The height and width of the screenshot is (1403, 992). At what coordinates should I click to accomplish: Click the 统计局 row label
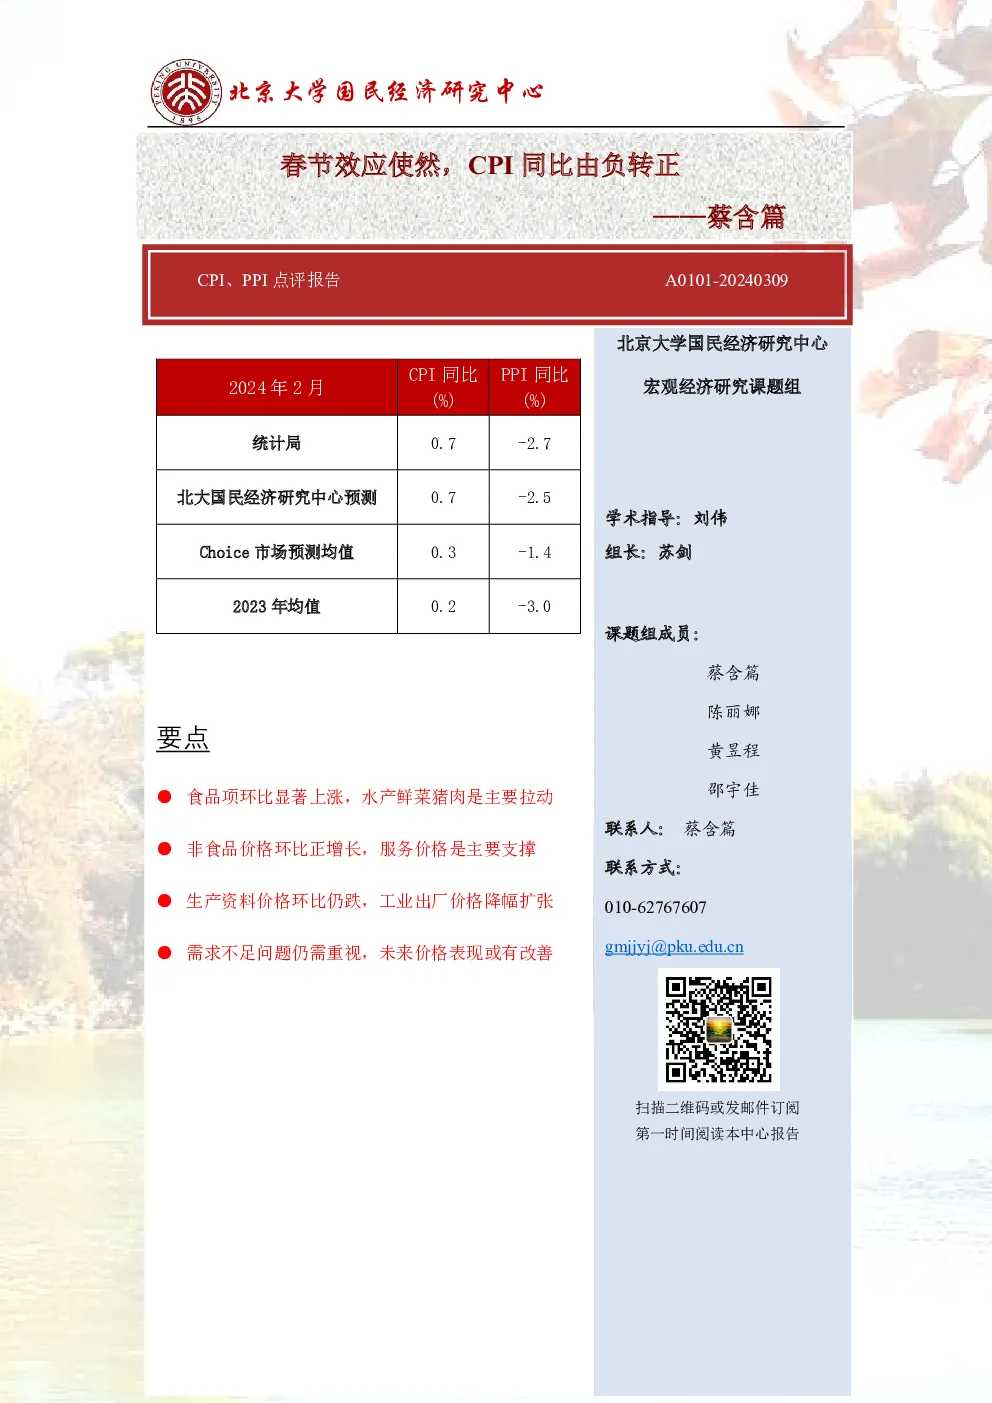[276, 443]
